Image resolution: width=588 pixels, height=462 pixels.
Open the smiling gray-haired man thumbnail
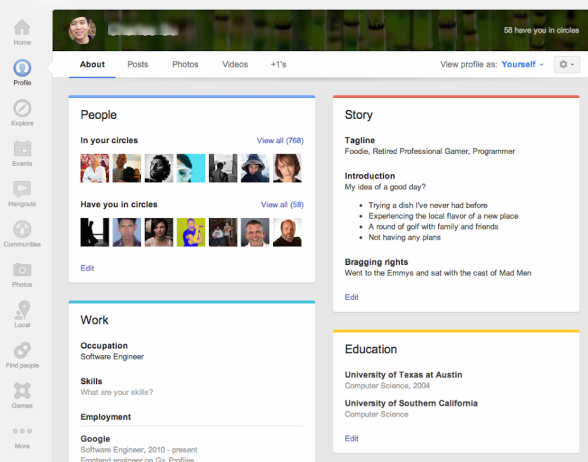(255, 232)
